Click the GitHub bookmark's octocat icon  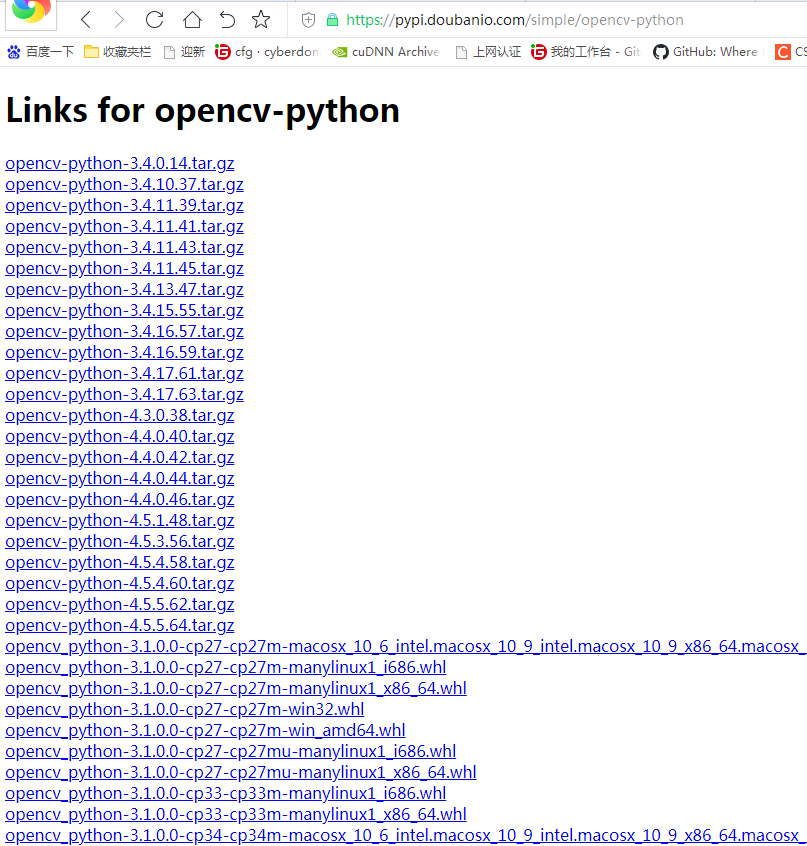662,51
